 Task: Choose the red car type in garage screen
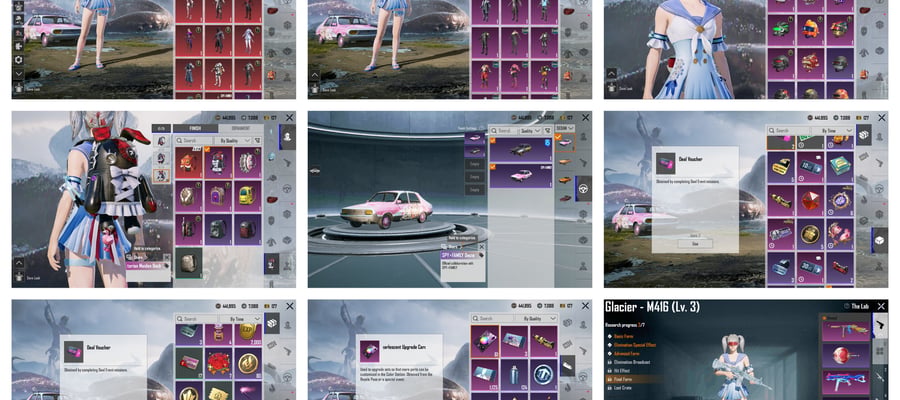pos(565,199)
